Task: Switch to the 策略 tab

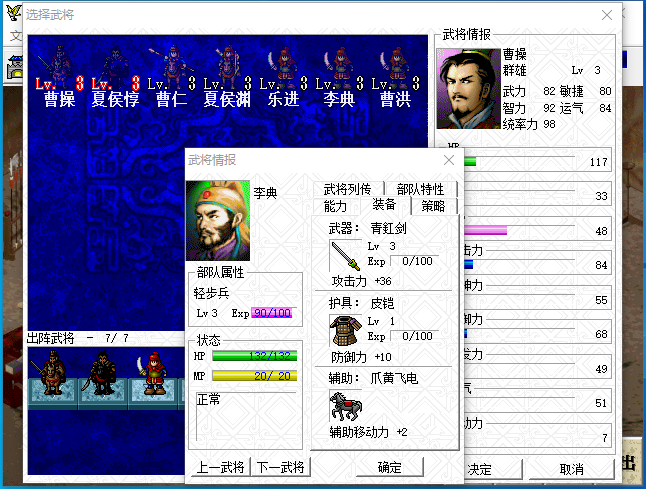Action: coord(433,206)
